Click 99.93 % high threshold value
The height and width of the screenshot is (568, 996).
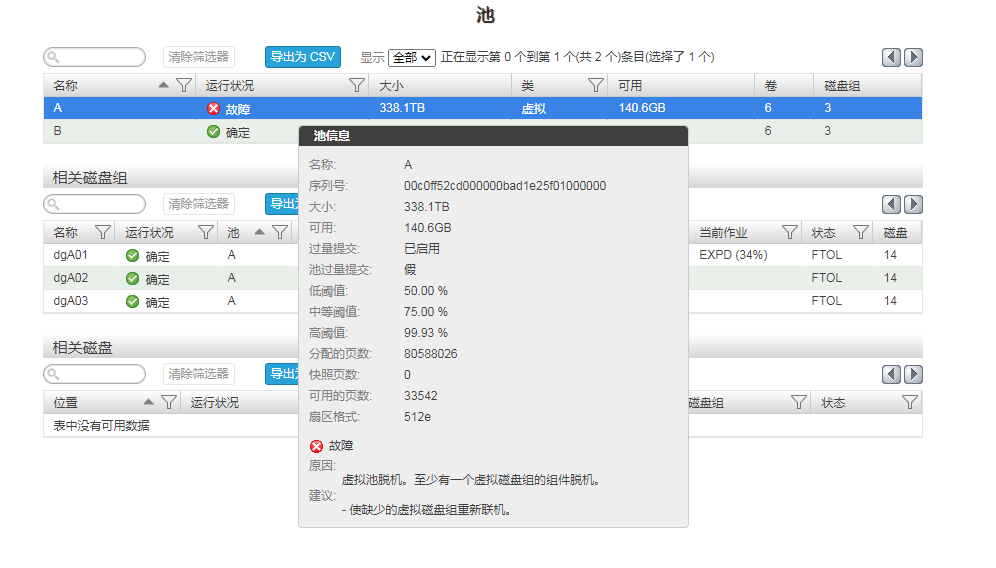[426, 332]
